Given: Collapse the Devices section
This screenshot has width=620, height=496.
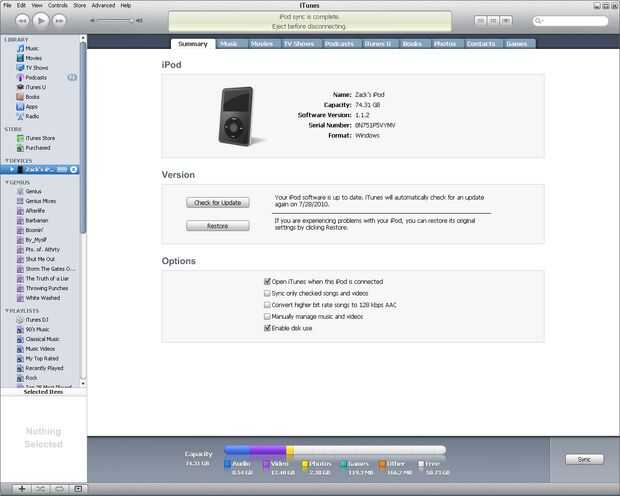Looking at the screenshot, I should click(7, 161).
